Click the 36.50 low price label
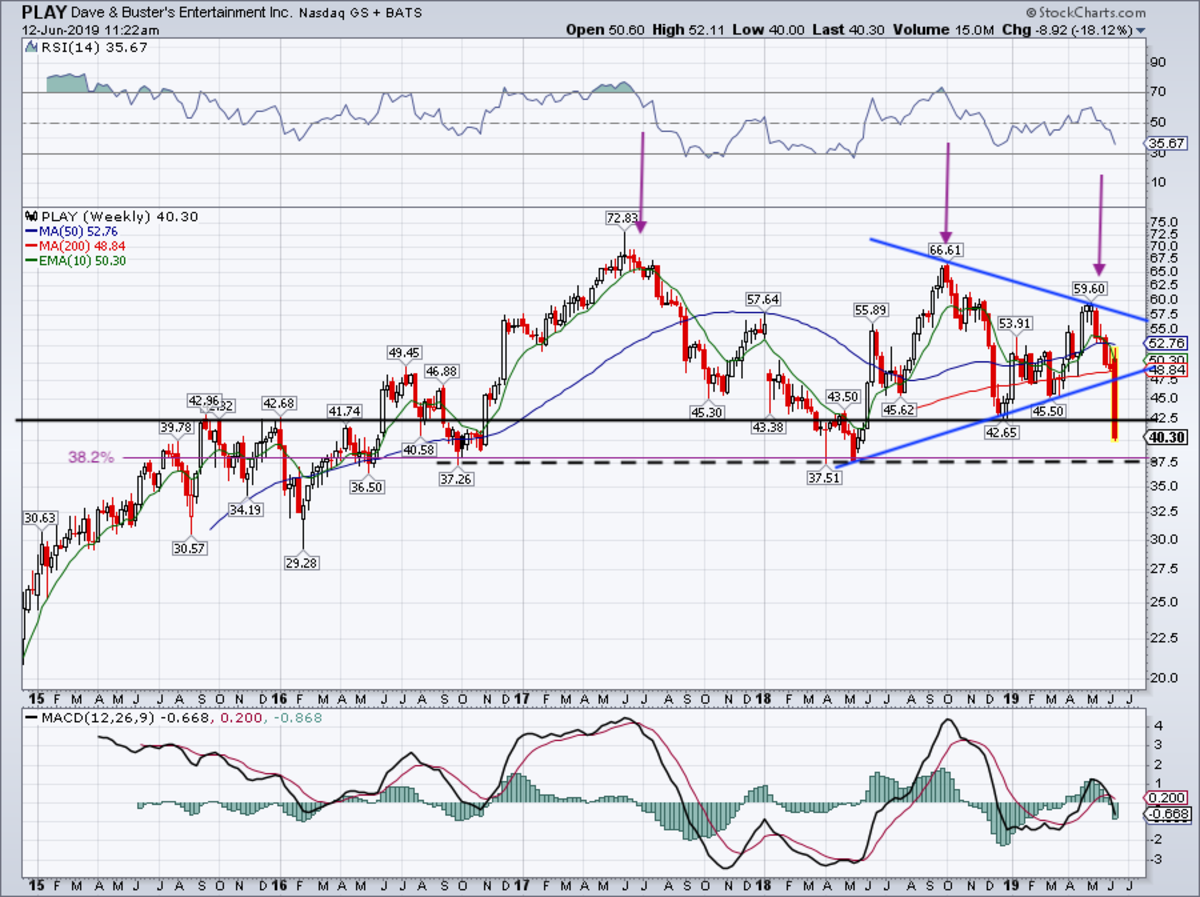This screenshot has height=897, width=1200. pos(369,488)
